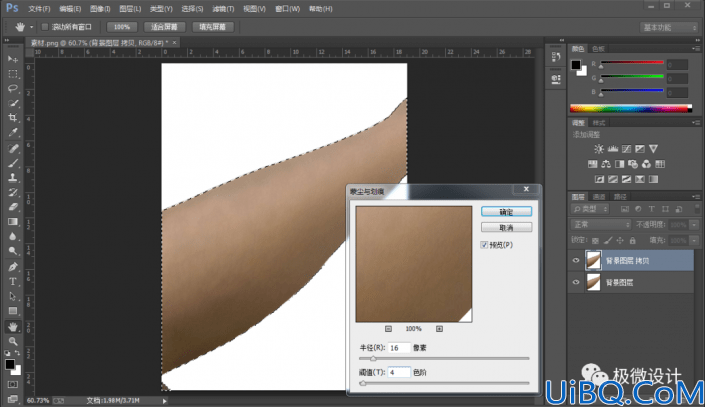Lock layer position with the move icon
This screenshot has width=705, height=407.
pyautogui.click(x=620, y=241)
